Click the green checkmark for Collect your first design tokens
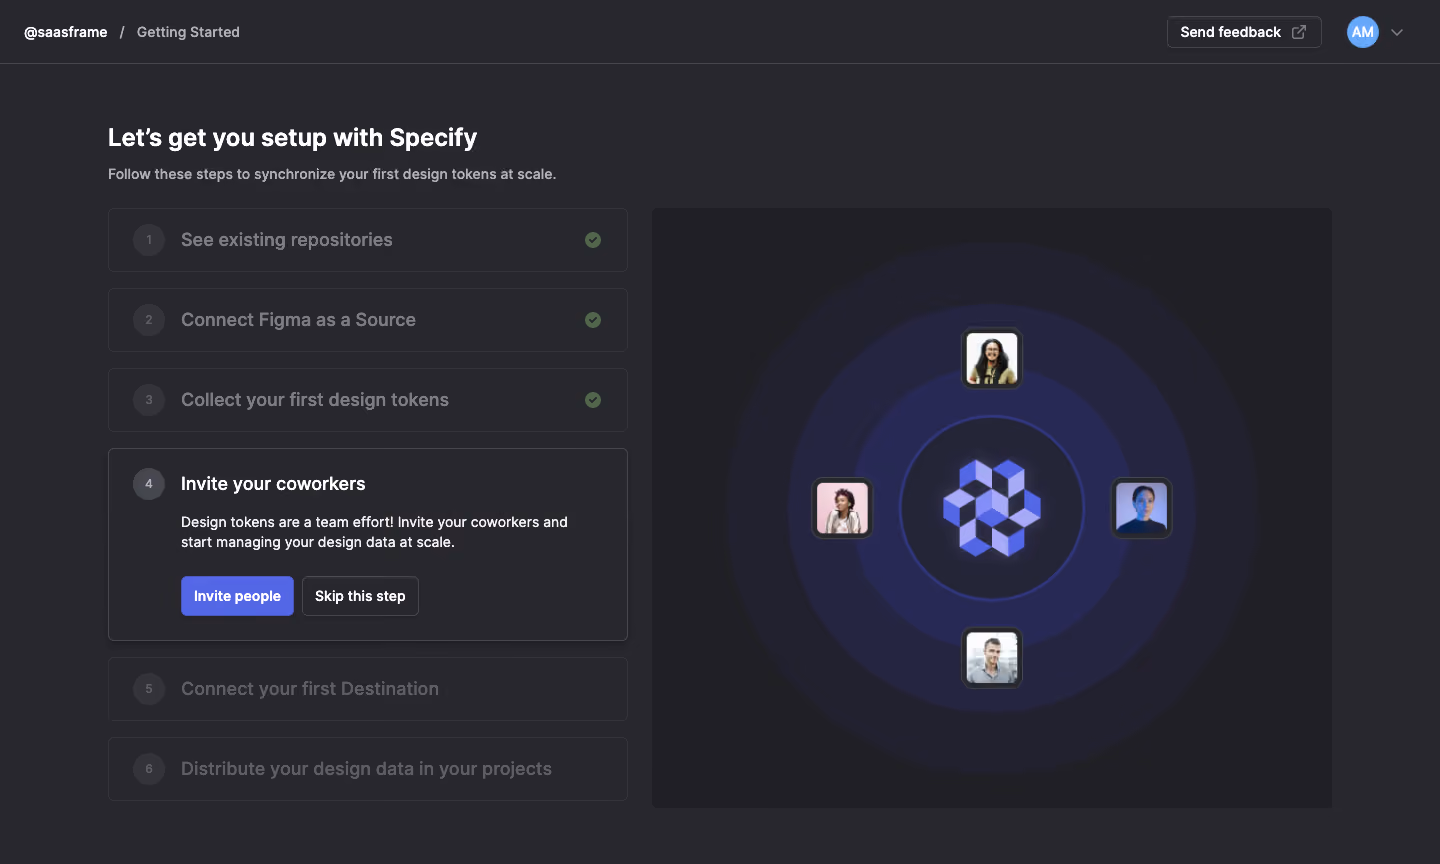The width and height of the screenshot is (1440, 864). click(x=593, y=400)
